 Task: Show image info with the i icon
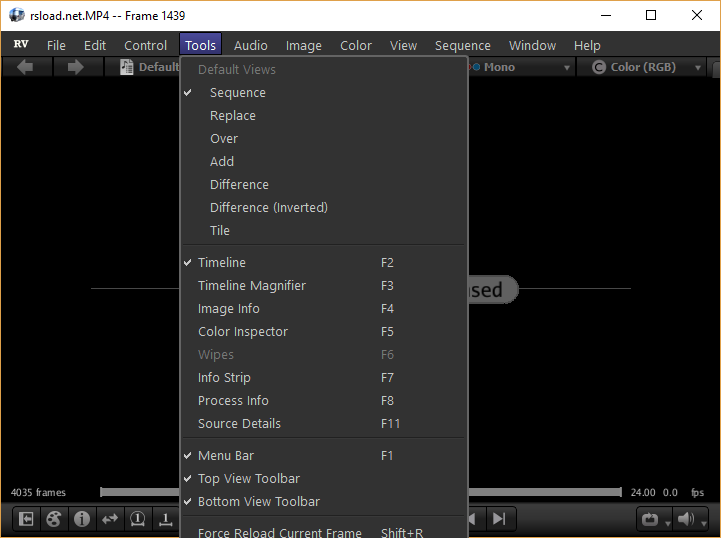pos(82,520)
